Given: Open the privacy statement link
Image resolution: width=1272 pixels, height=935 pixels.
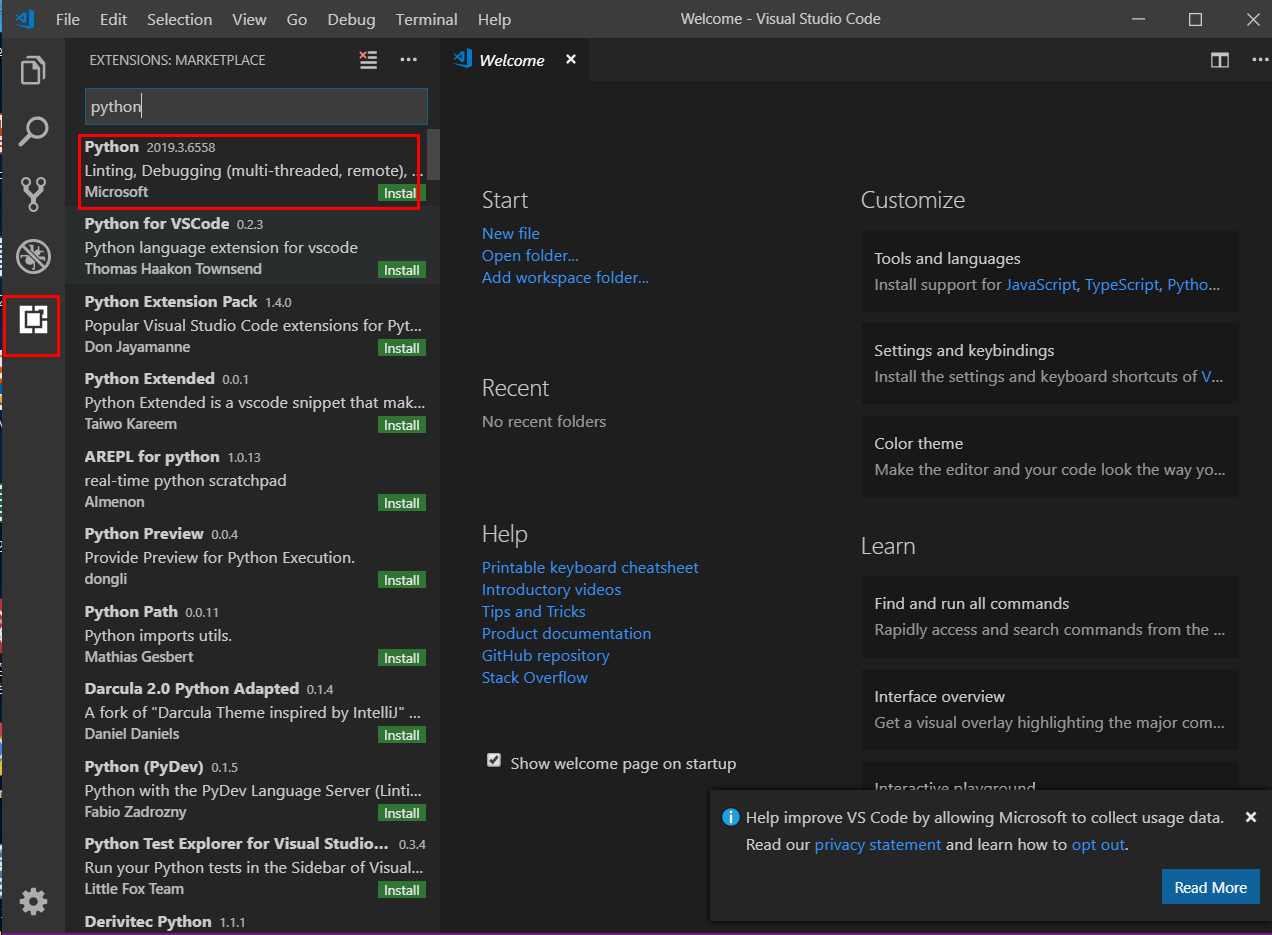Looking at the screenshot, I should click(x=877, y=844).
